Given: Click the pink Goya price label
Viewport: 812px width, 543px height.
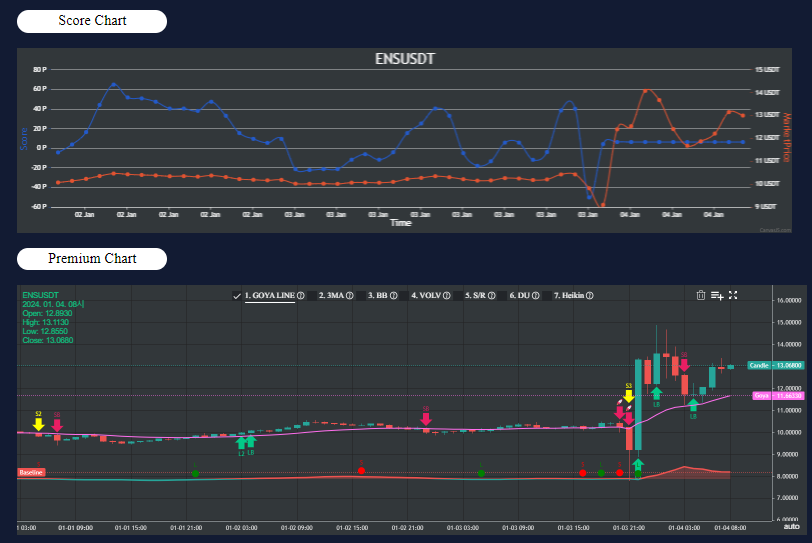Looking at the screenshot, I should 774,397.
